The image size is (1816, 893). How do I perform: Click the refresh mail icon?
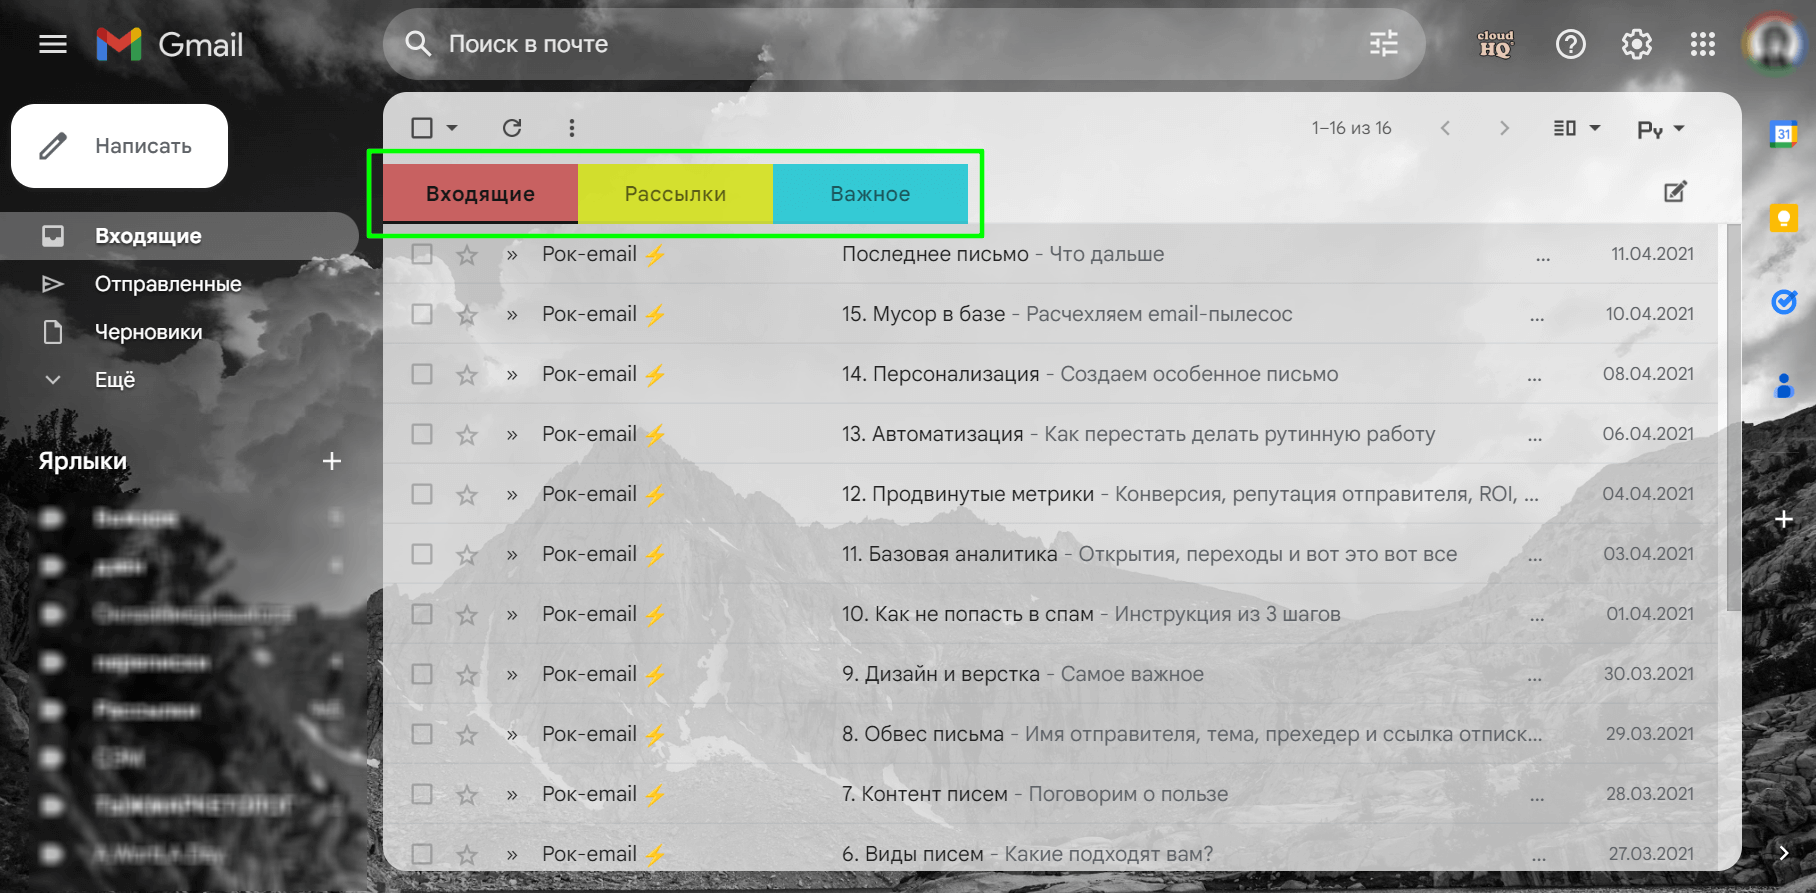[512, 128]
